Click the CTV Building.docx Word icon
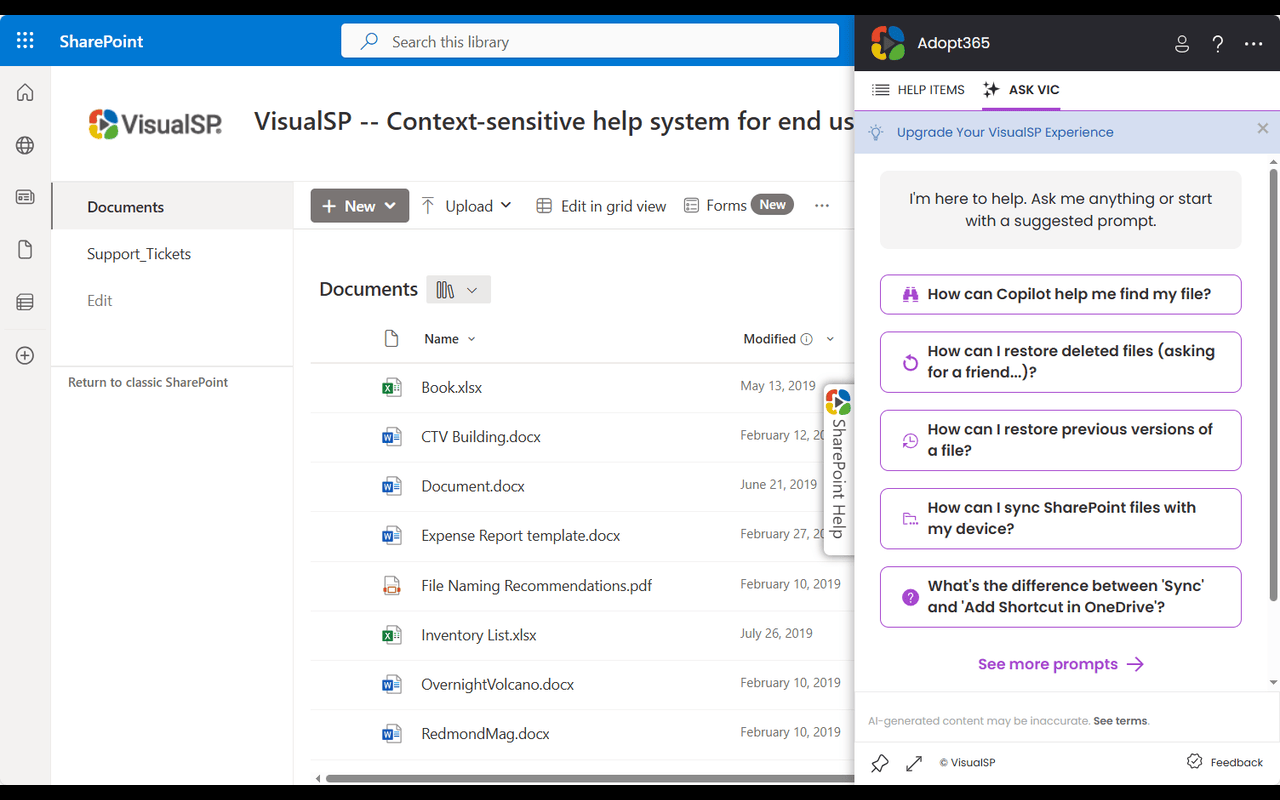 pos(392,437)
